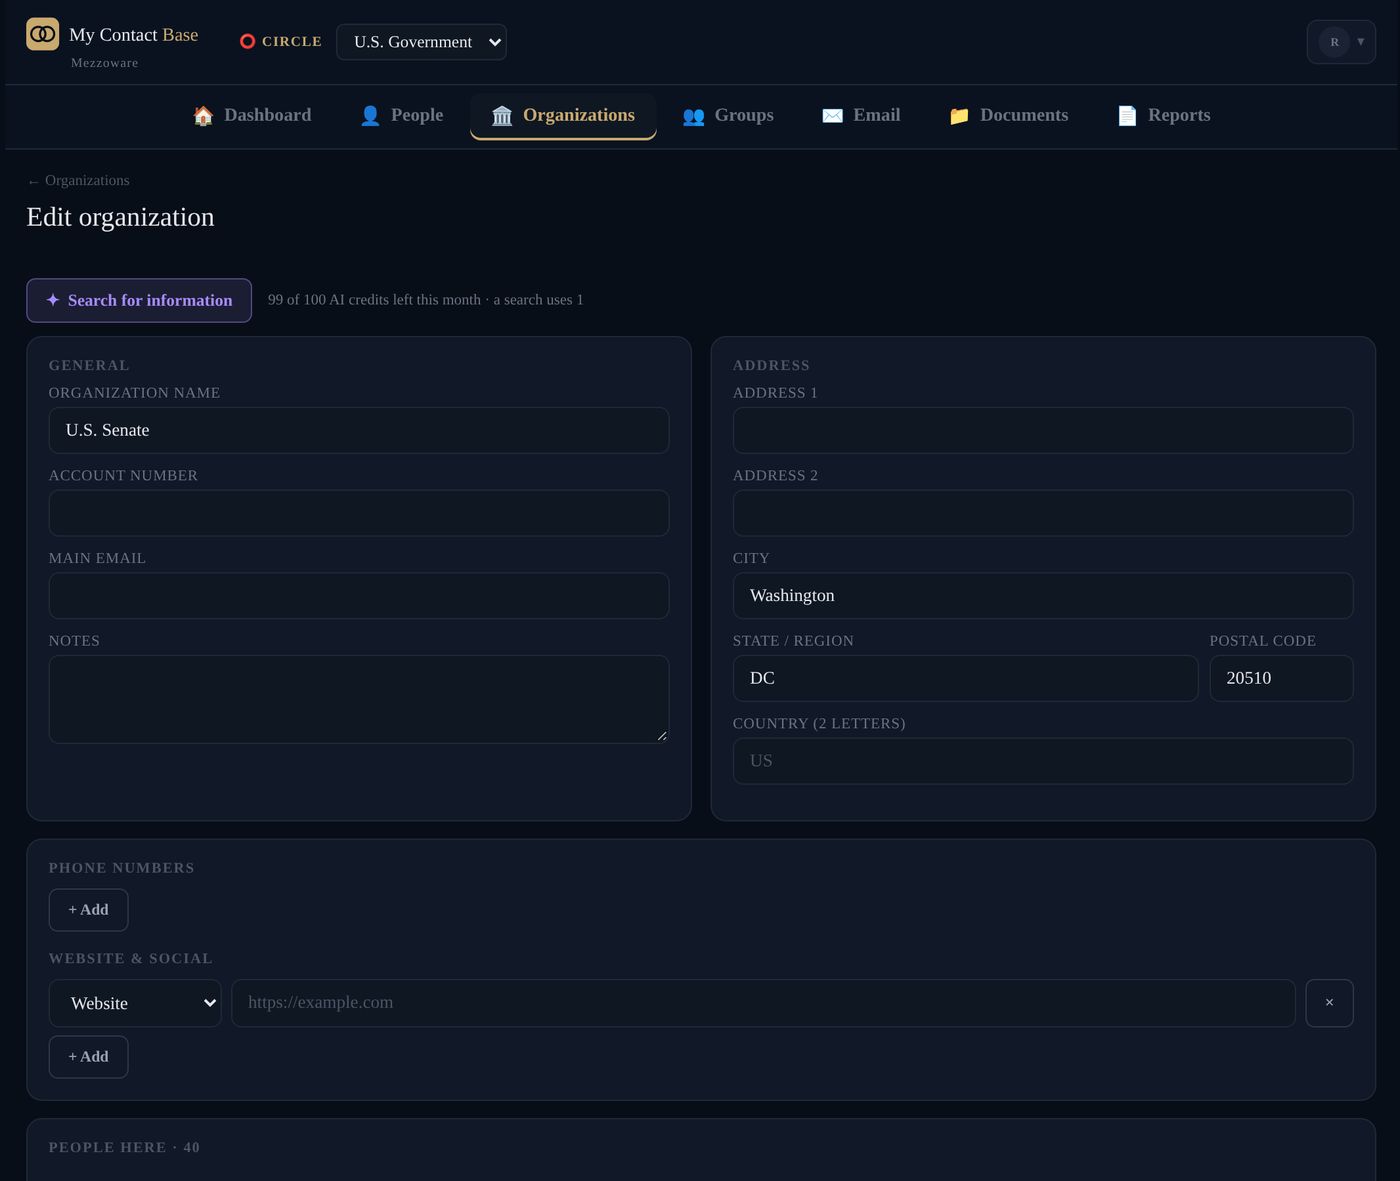Open the Email tab
1400x1181 pixels.
861,116
